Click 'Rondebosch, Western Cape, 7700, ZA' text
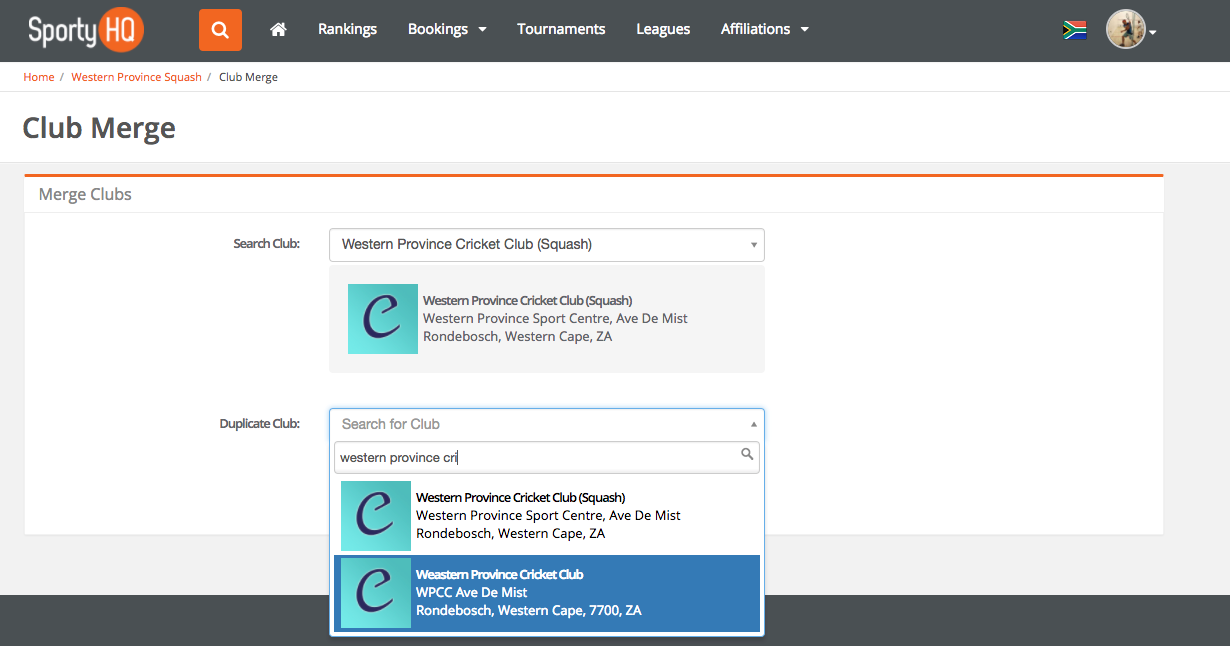The image size is (1230, 646). (x=529, y=610)
